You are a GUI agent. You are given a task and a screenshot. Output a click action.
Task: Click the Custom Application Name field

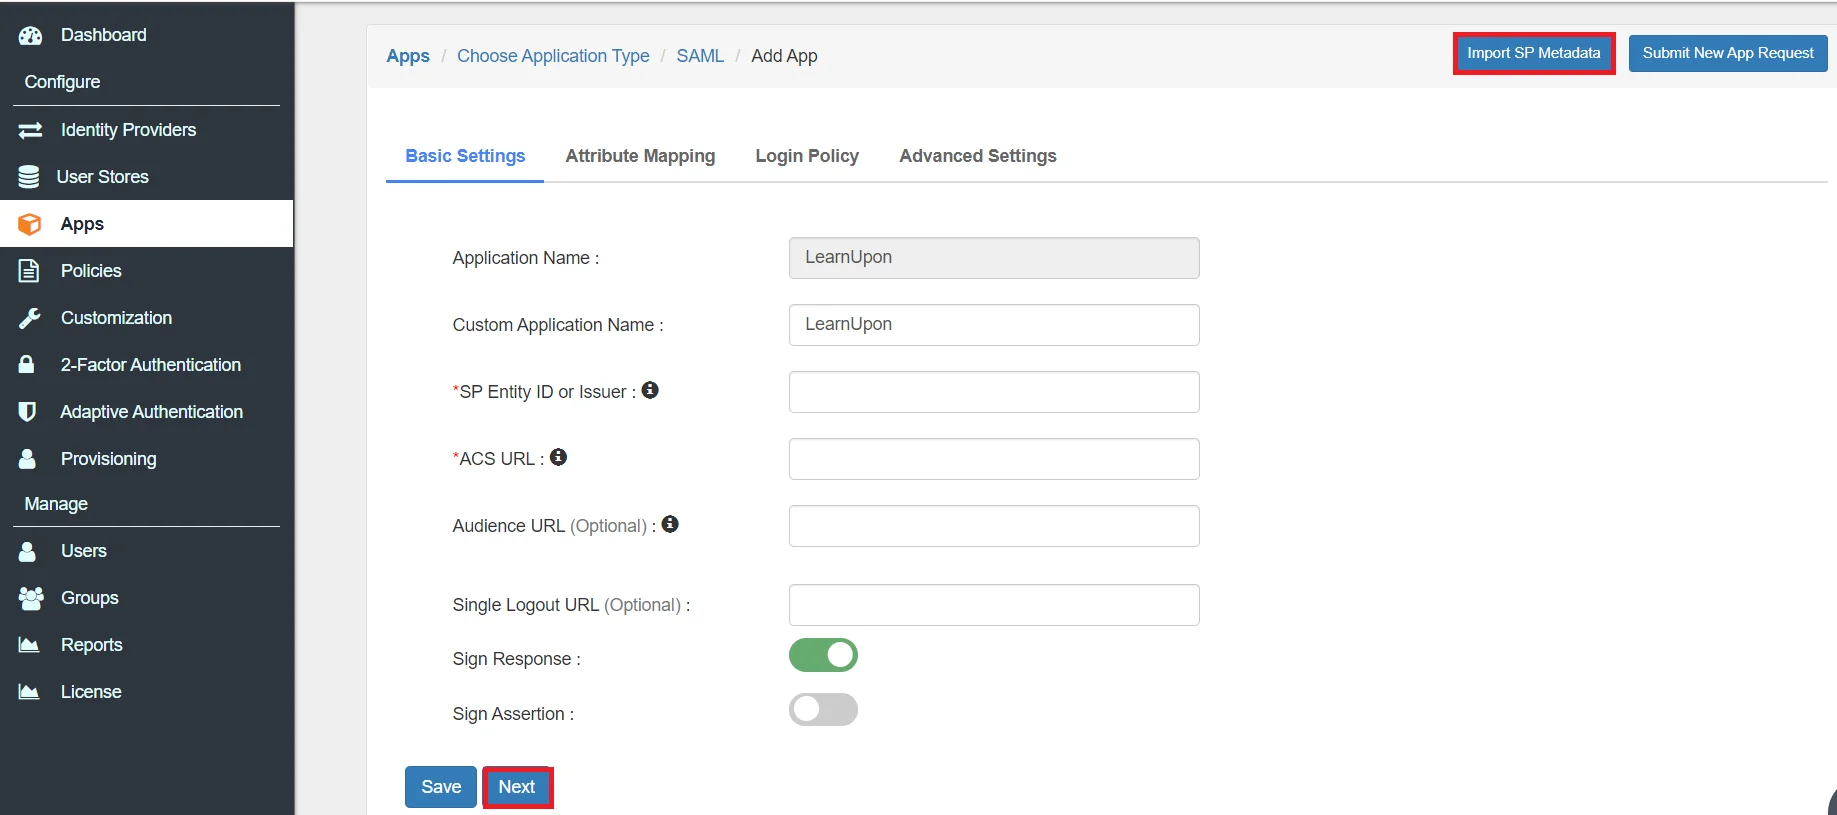coord(994,325)
